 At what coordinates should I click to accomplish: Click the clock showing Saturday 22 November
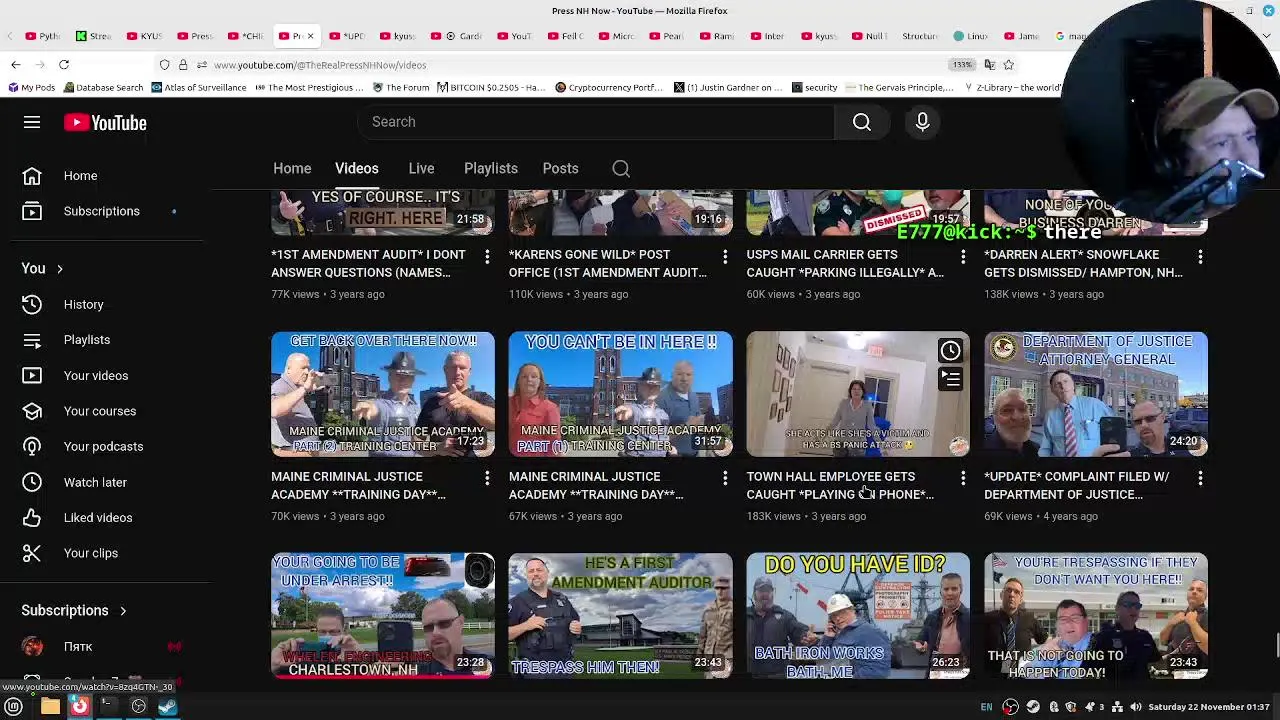tap(1209, 707)
